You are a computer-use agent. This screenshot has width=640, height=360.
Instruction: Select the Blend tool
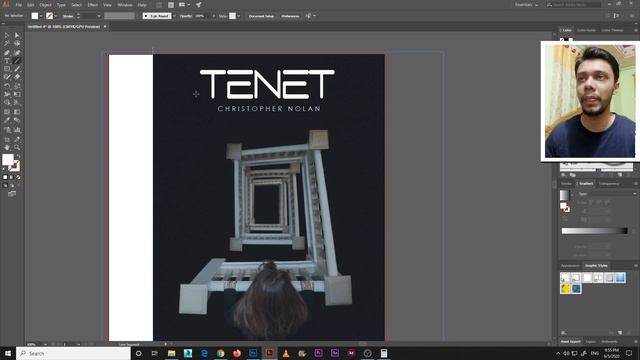point(17,120)
